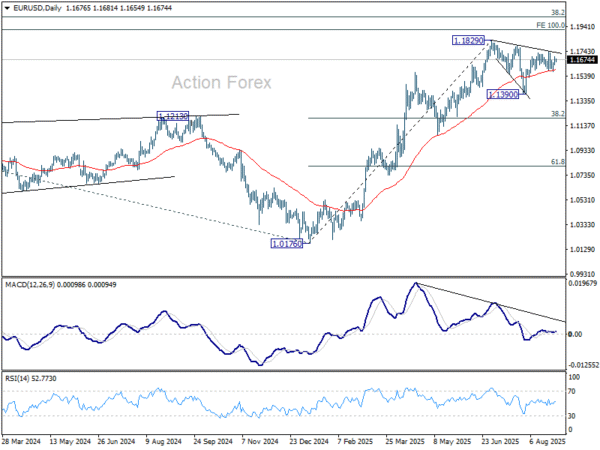Click the 1.19410 price axis value
This screenshot has height=450, width=600.
[x=582, y=27]
